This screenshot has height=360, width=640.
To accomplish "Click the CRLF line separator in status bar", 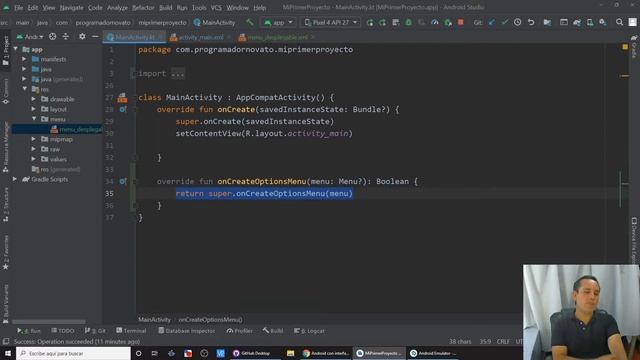I will [503, 341].
